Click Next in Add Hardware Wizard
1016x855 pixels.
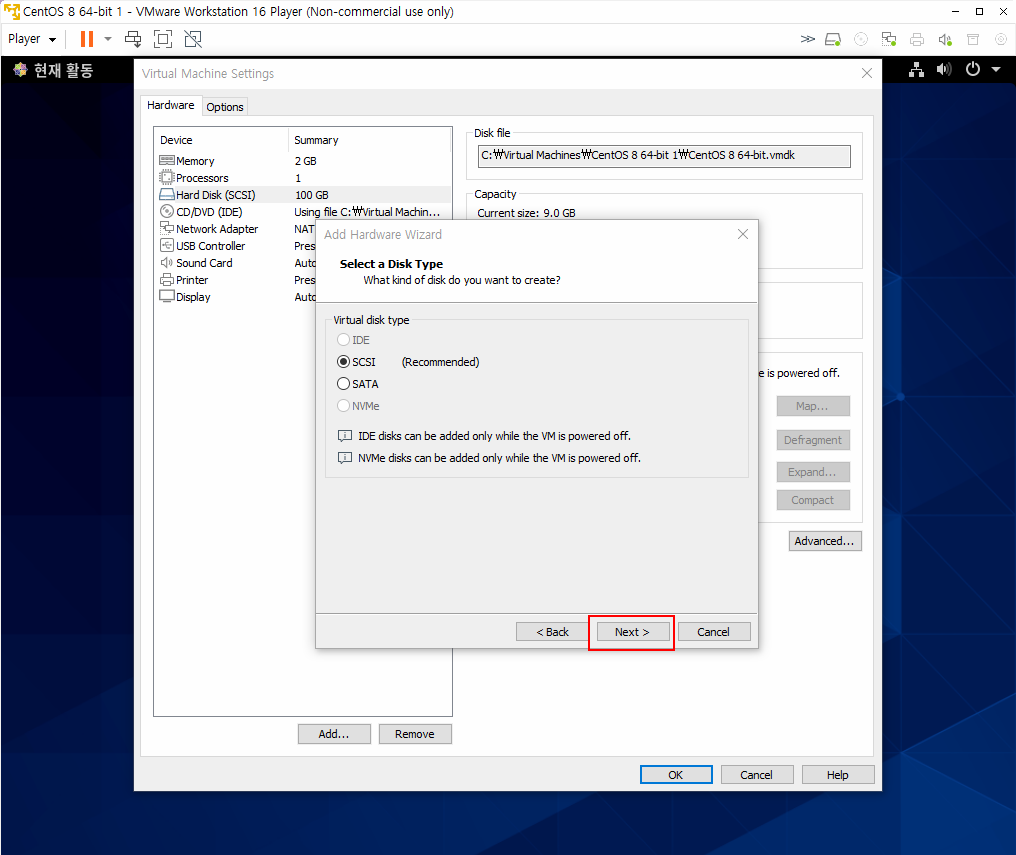tap(632, 632)
